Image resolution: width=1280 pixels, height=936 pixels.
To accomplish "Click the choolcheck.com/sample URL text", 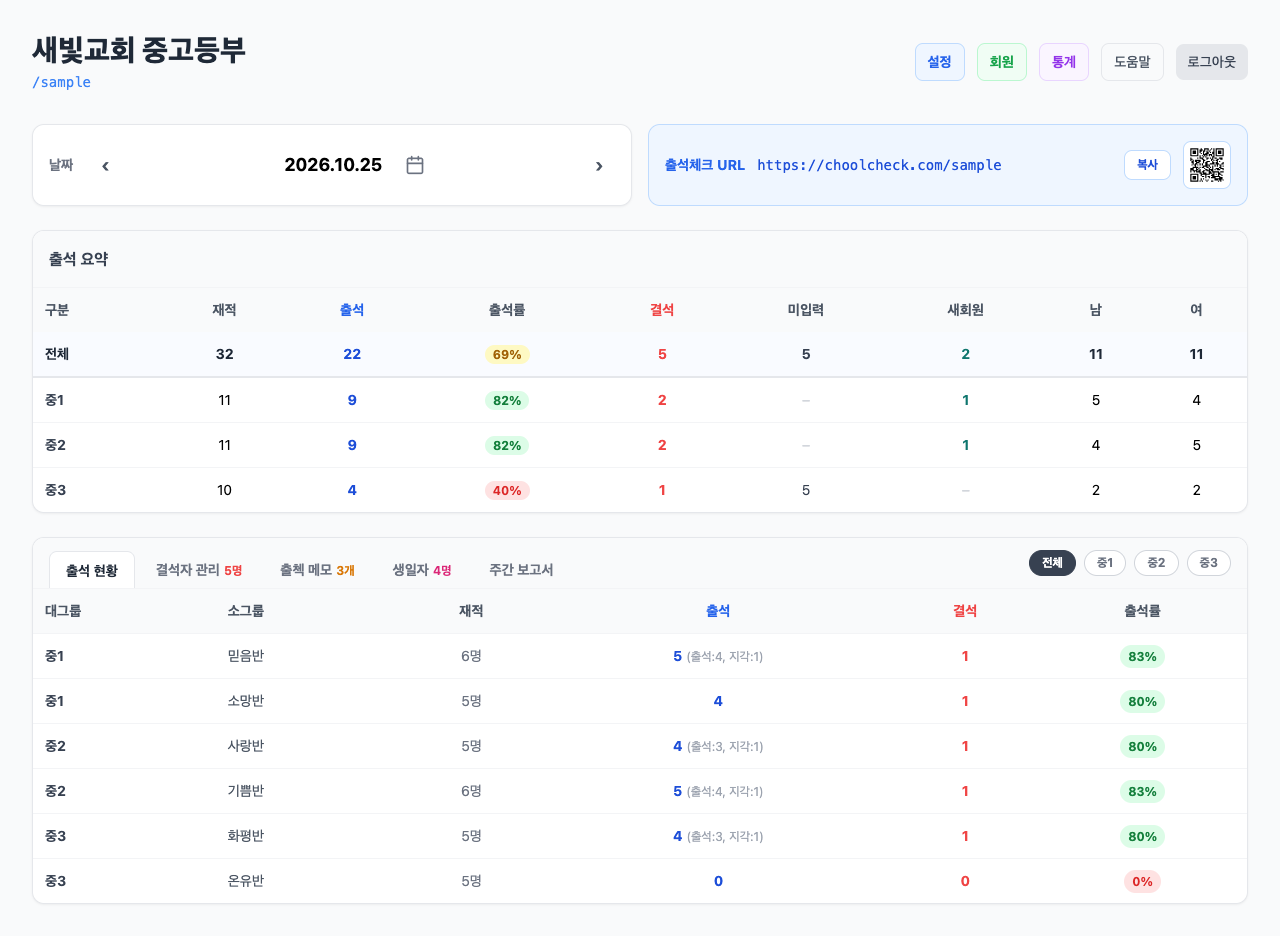I will [x=879, y=165].
